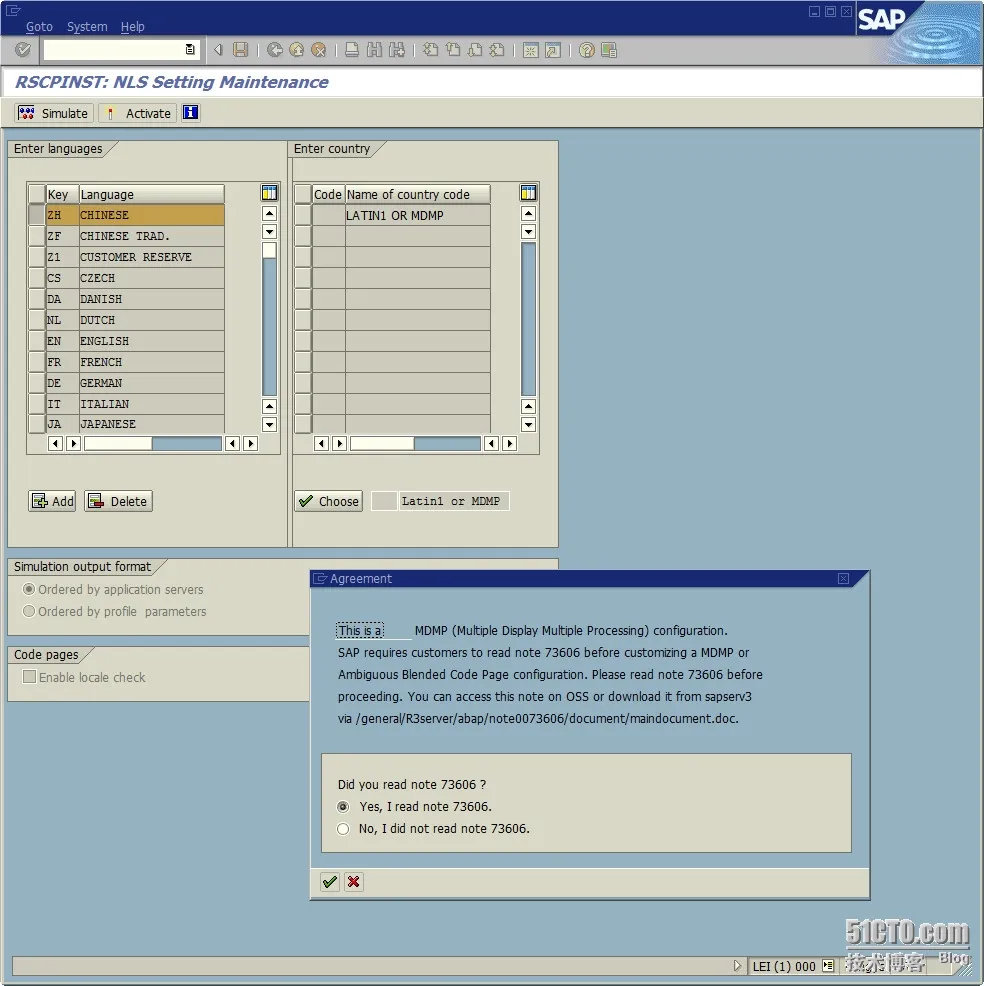Click the rightmost horizontal scroll arrow under country table
984x986 pixels.
(x=509, y=443)
